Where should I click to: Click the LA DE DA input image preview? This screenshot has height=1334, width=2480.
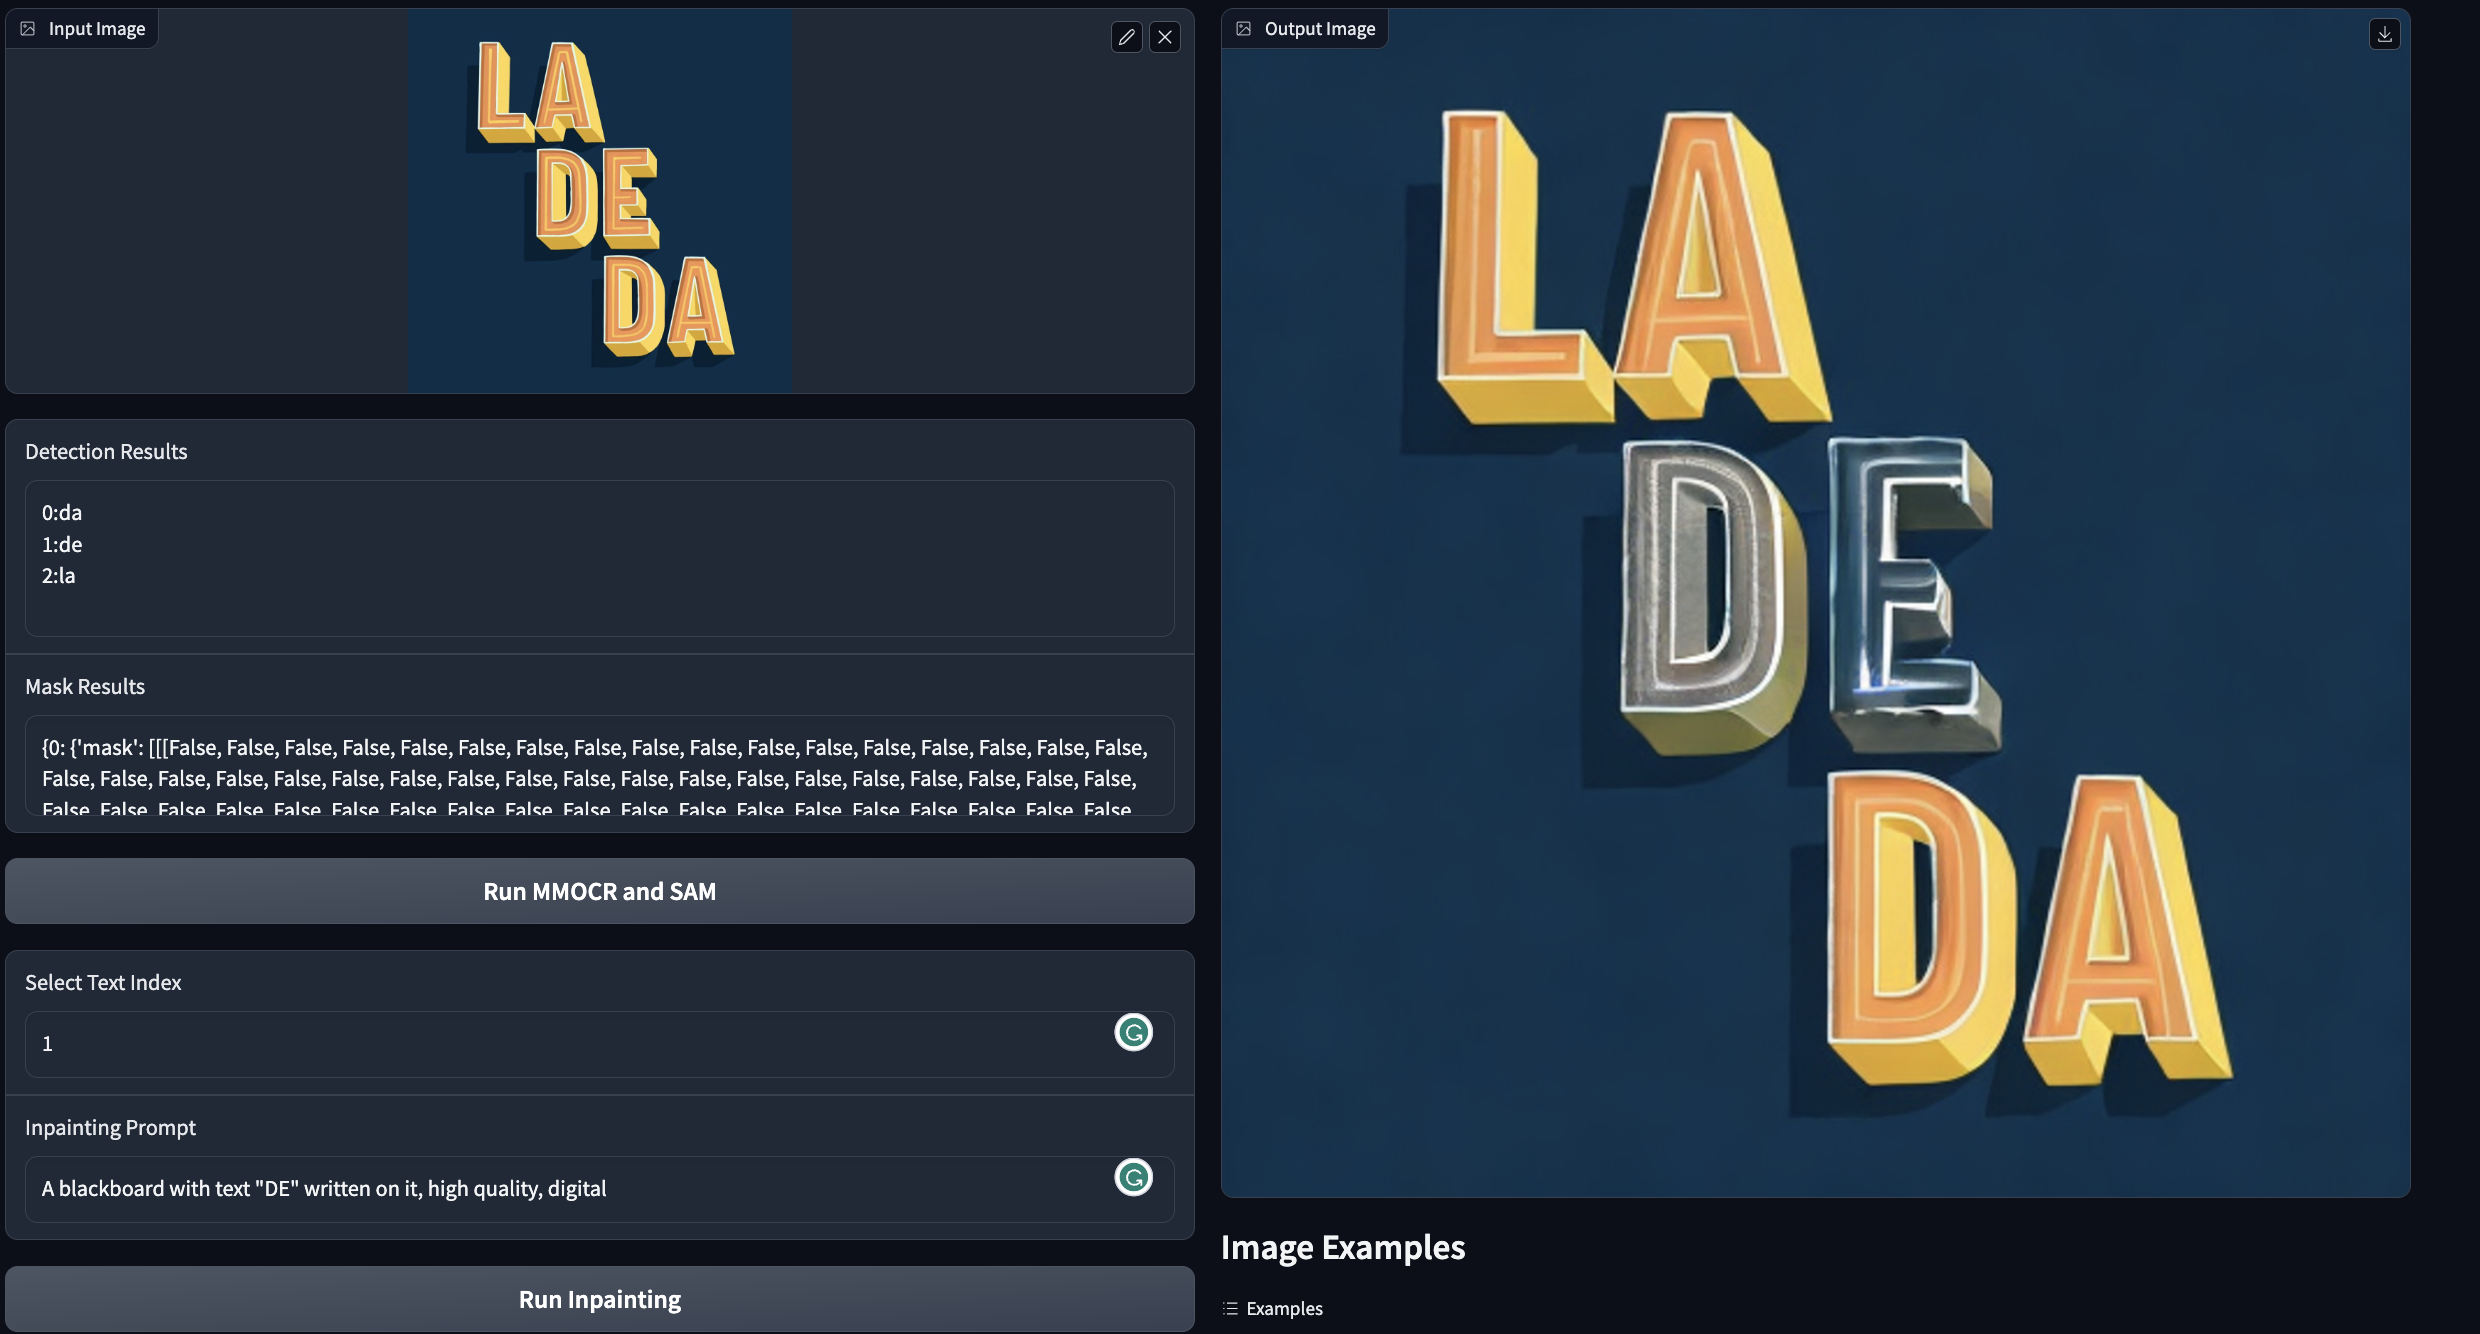click(600, 200)
